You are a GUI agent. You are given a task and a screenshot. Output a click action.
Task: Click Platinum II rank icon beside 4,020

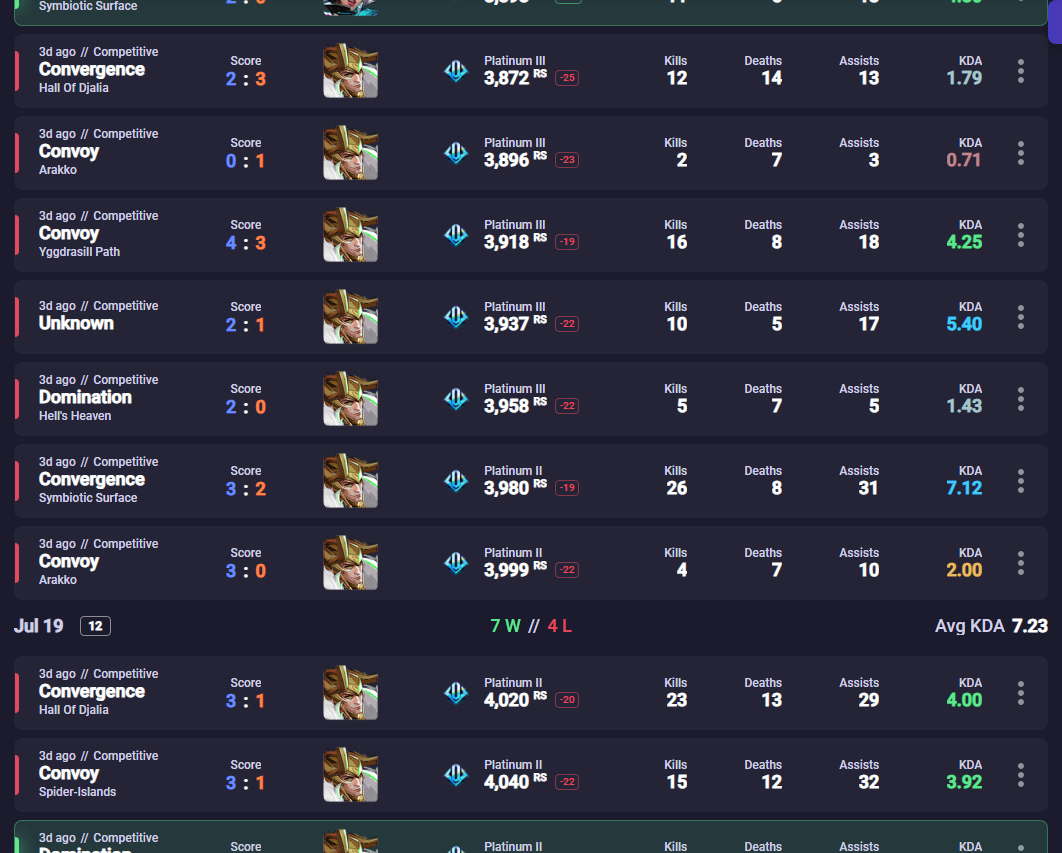456,693
